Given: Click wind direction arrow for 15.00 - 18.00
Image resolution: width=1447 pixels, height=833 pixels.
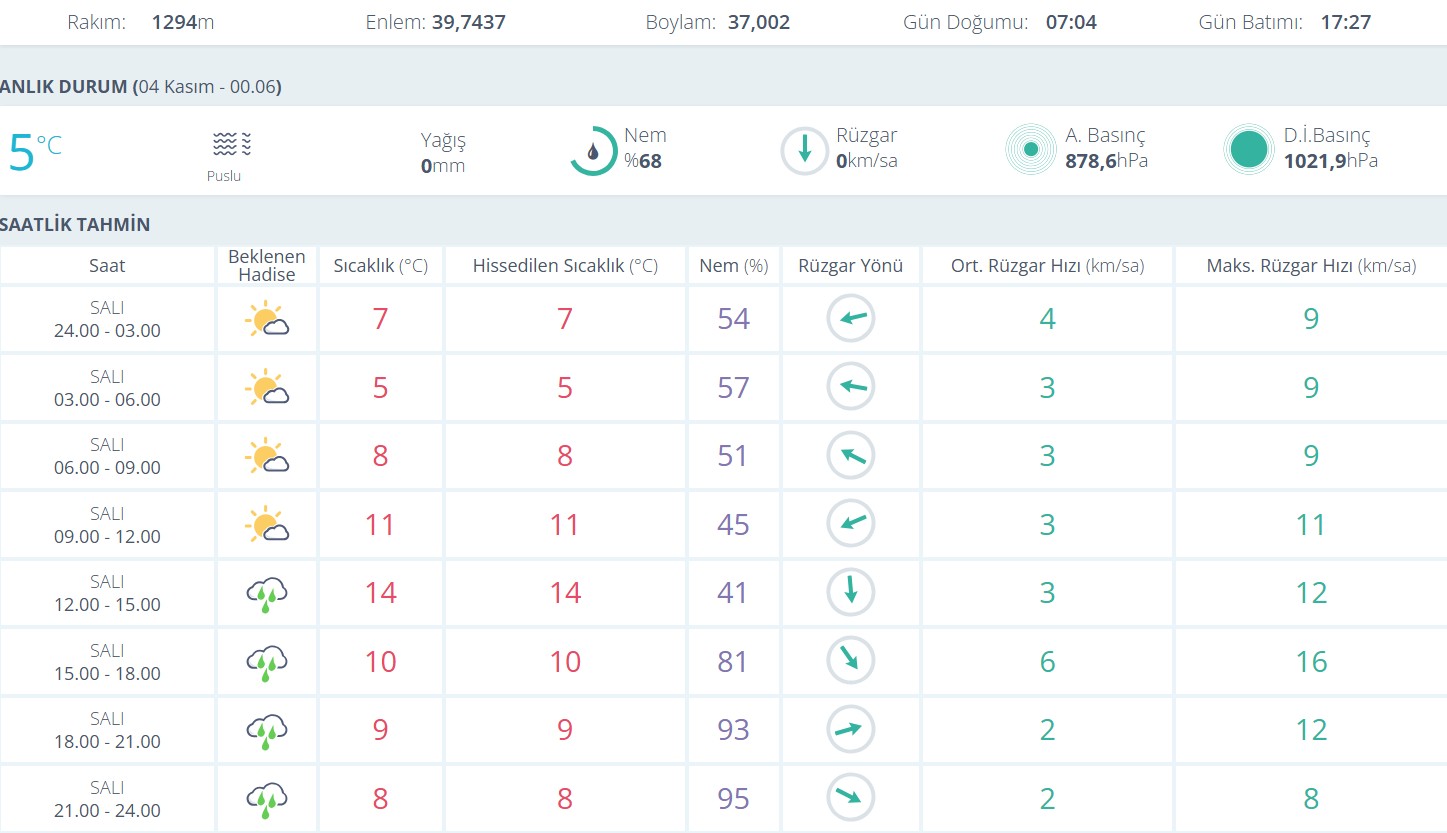Looking at the screenshot, I should pyautogui.click(x=850, y=661).
